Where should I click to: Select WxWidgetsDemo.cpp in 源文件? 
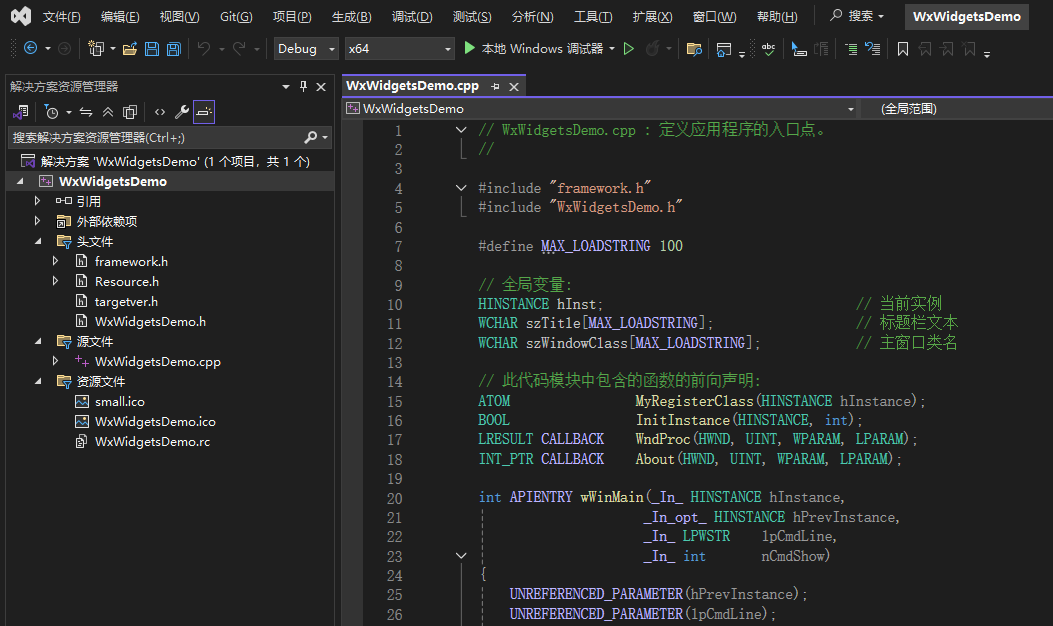pos(158,361)
